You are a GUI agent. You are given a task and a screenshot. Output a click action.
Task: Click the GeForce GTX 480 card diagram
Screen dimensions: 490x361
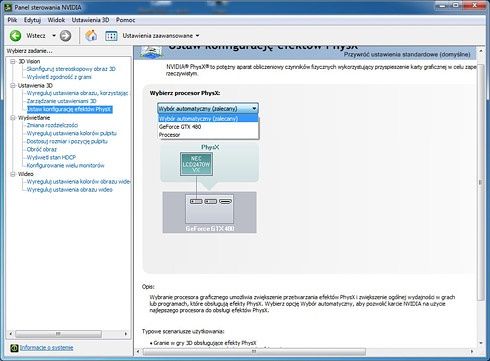point(209,212)
